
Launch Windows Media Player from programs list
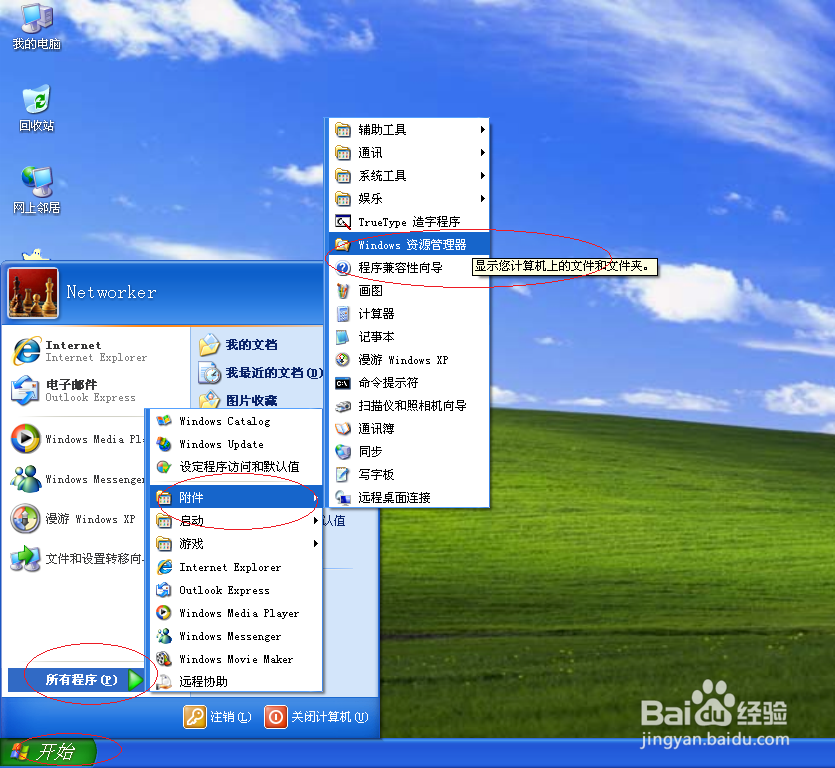236,612
